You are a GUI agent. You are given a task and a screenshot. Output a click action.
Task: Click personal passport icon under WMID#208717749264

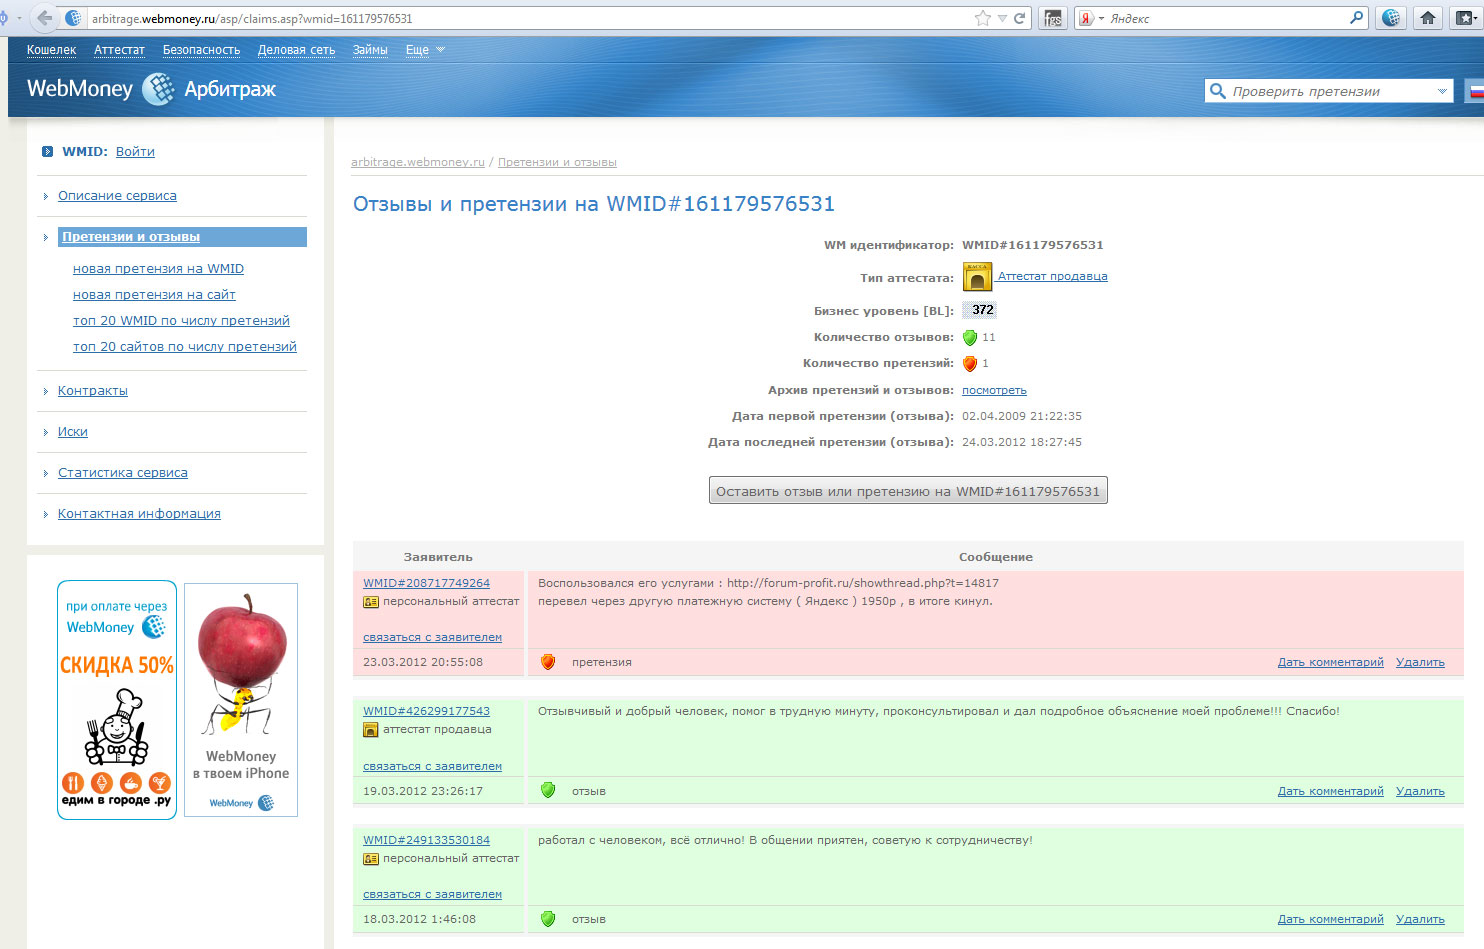click(x=371, y=602)
